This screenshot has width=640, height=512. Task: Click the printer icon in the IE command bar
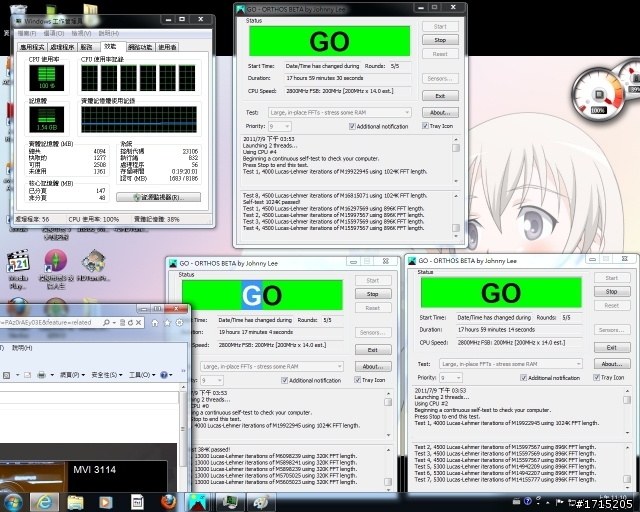click(x=41, y=374)
